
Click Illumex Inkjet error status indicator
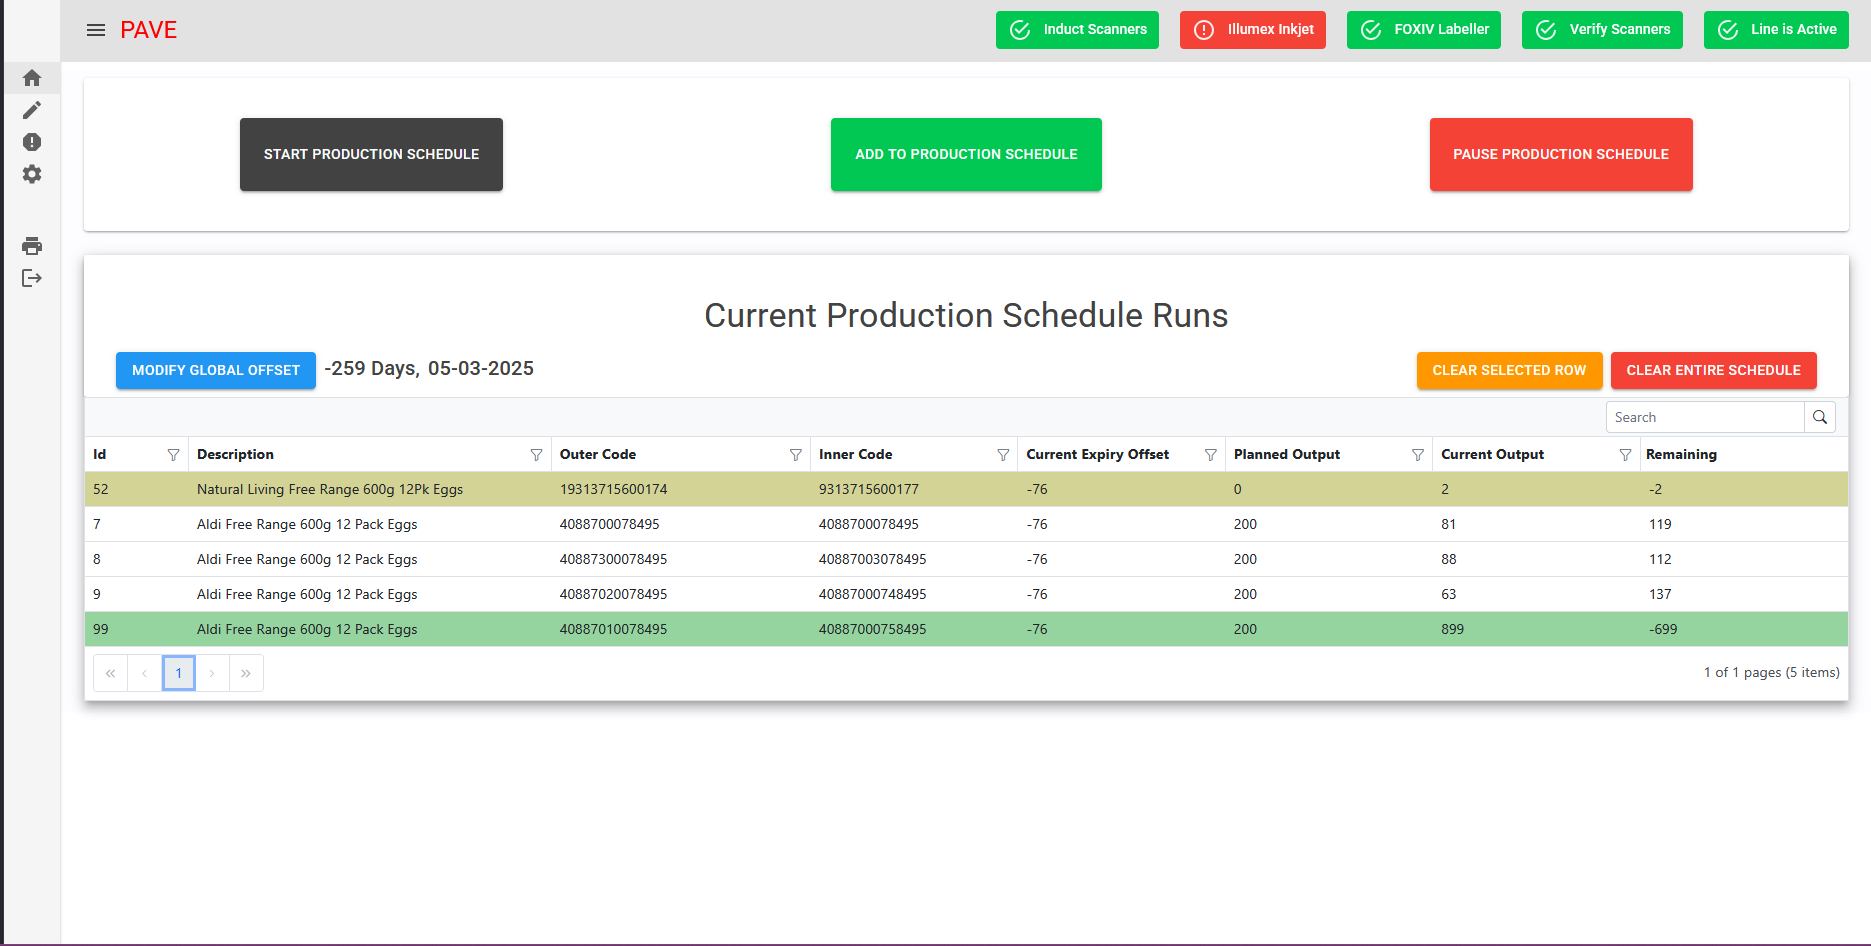point(1253,30)
